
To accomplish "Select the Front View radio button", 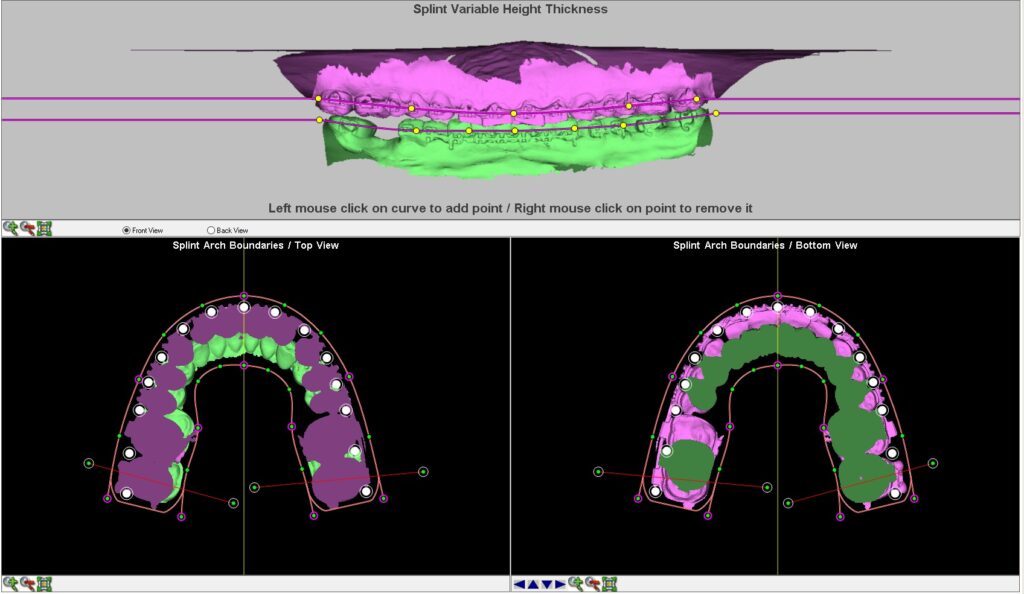I will pos(126,230).
